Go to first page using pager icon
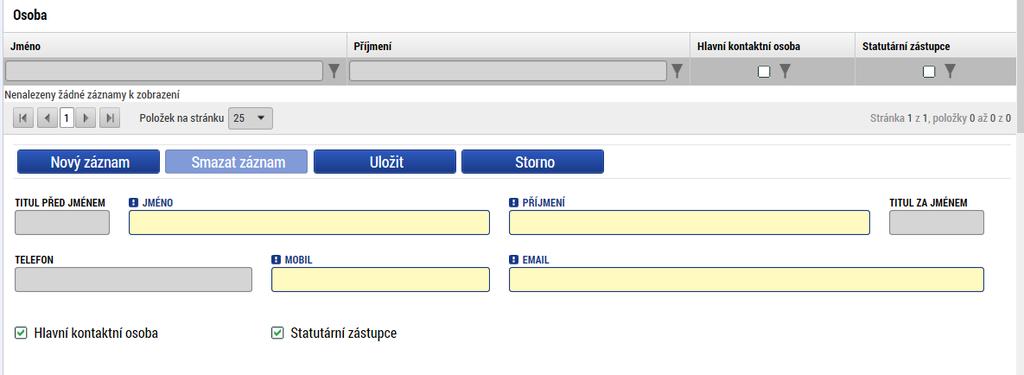Screen dimensions: 1024x375 pos(23,118)
